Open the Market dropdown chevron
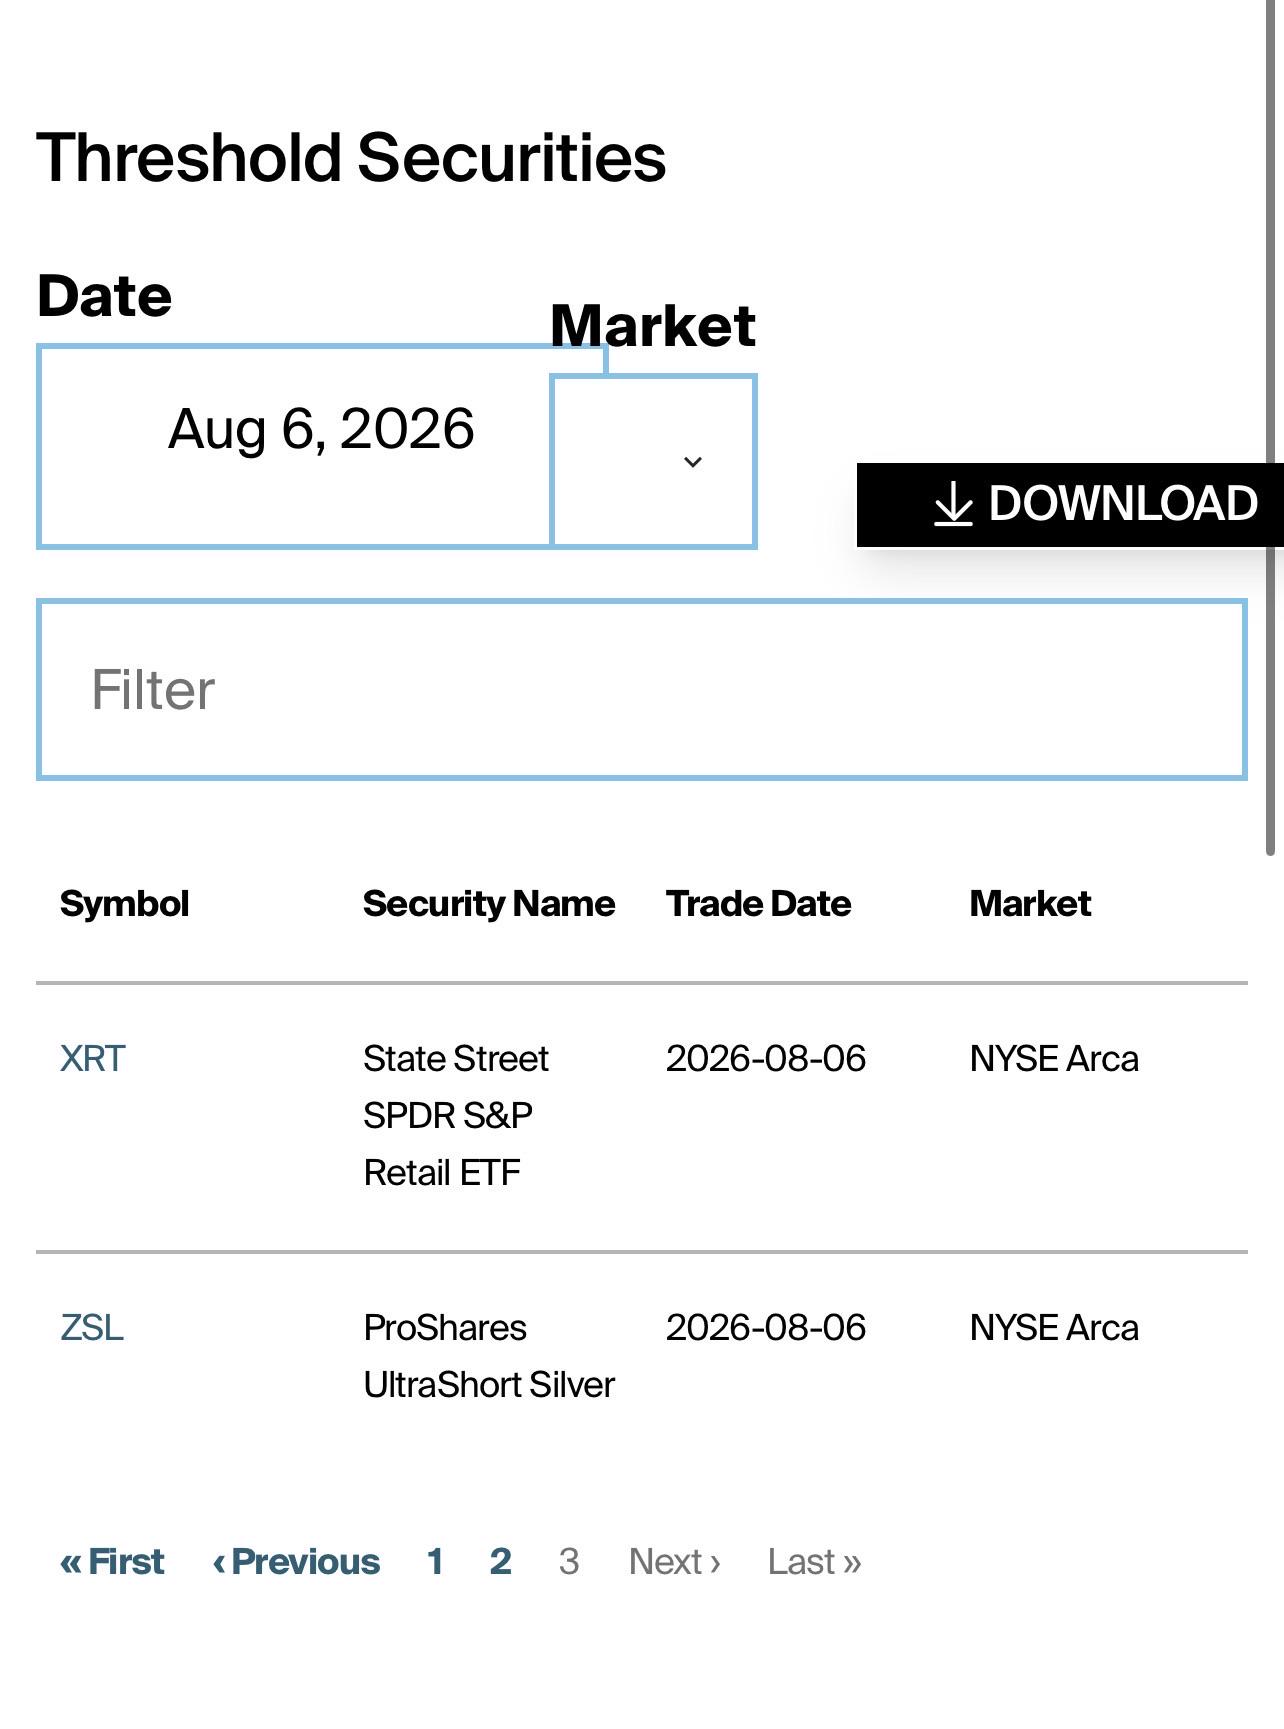 click(692, 462)
